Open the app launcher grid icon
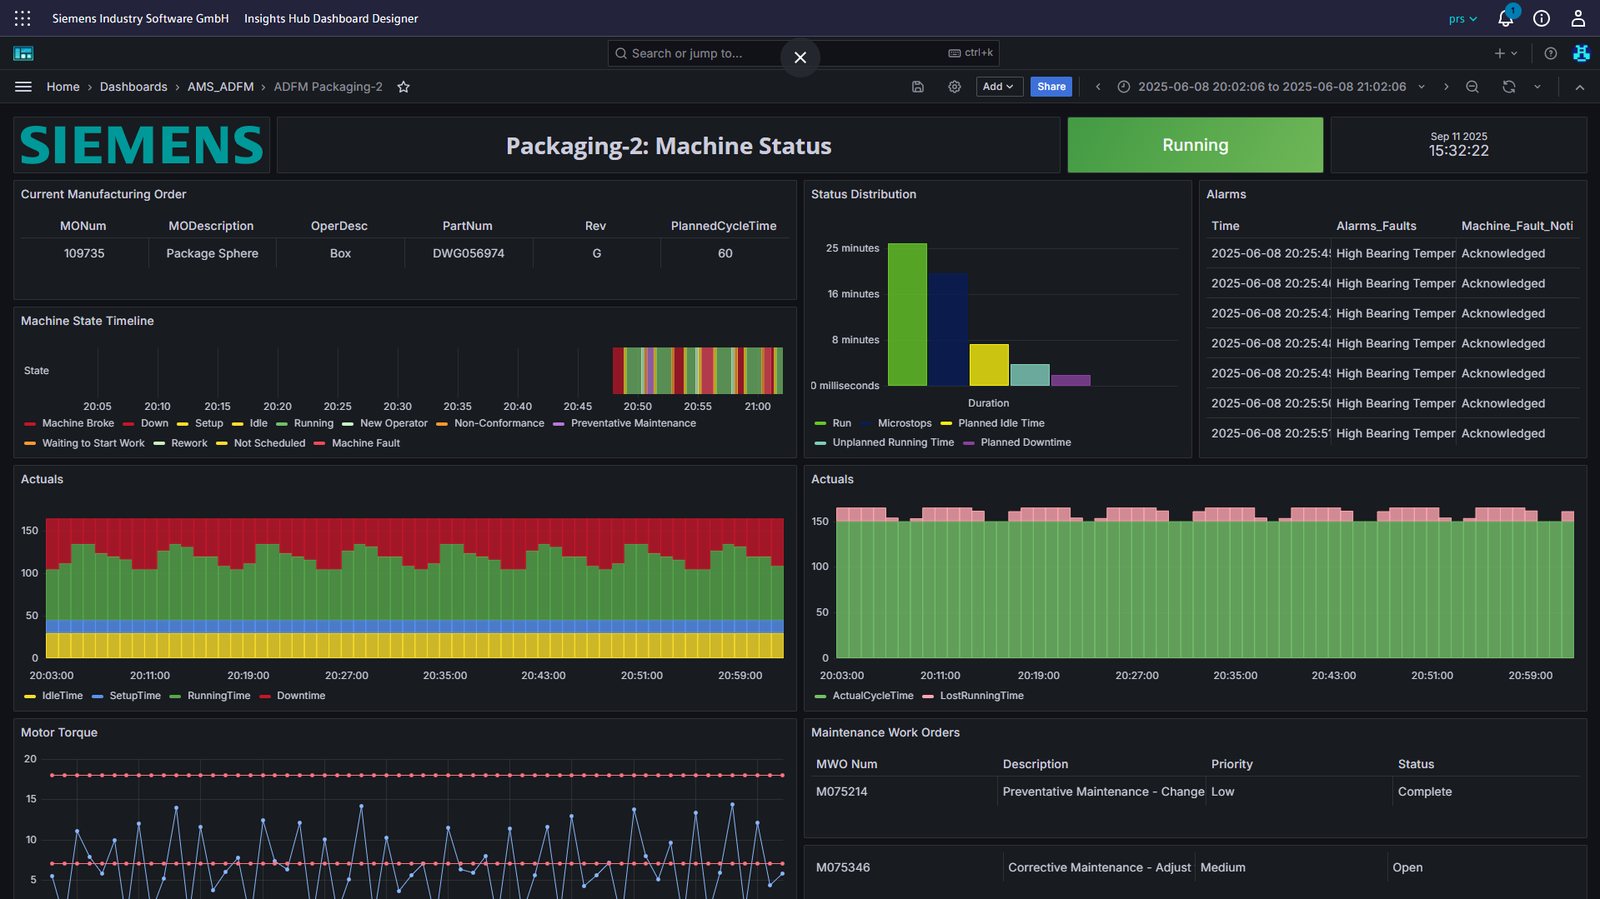 22,18
